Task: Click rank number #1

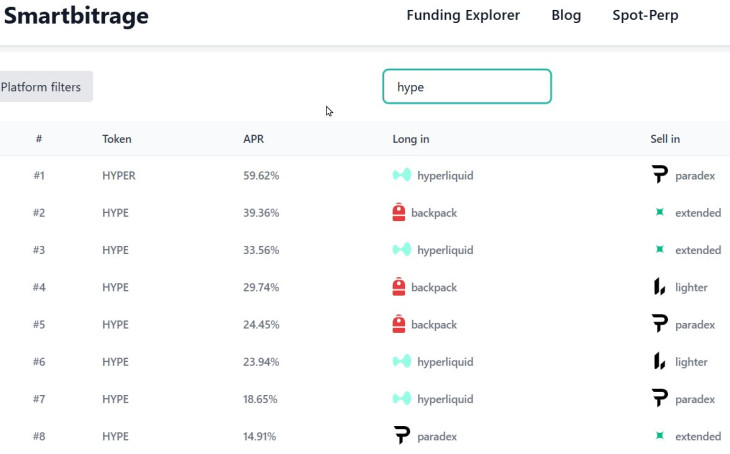Action: point(39,176)
